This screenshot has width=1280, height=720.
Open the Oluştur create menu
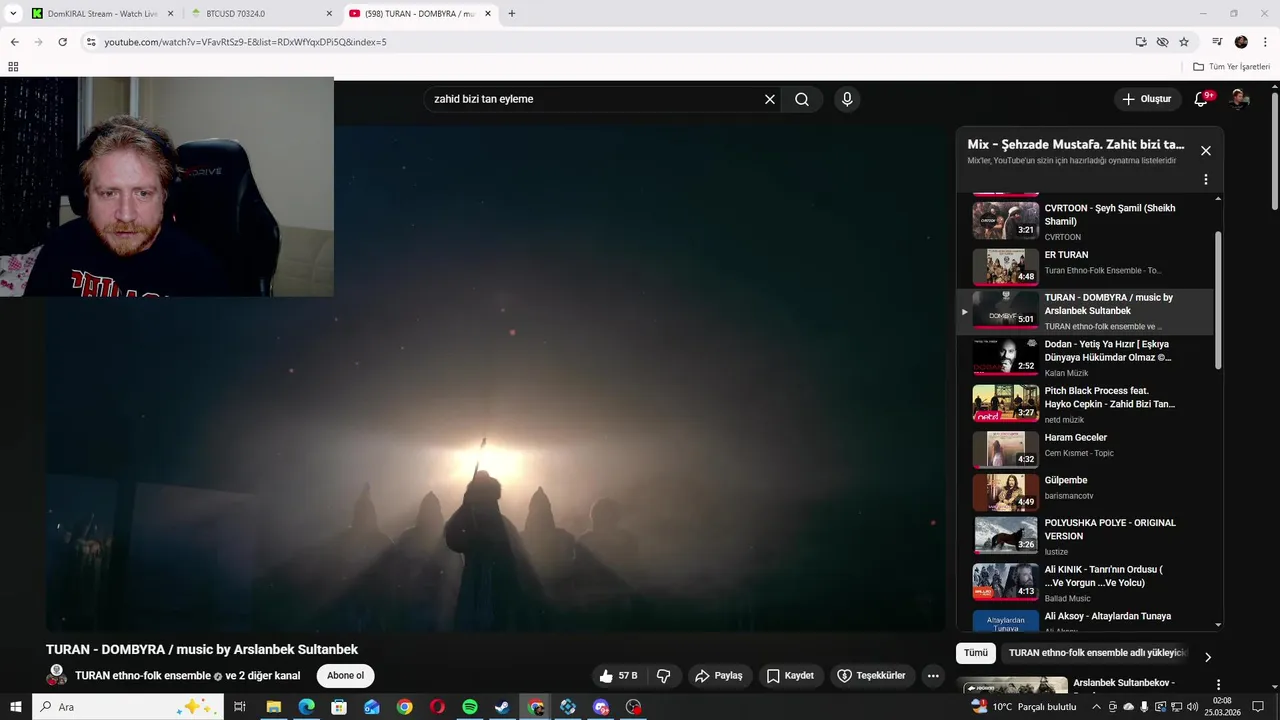[x=1146, y=99]
